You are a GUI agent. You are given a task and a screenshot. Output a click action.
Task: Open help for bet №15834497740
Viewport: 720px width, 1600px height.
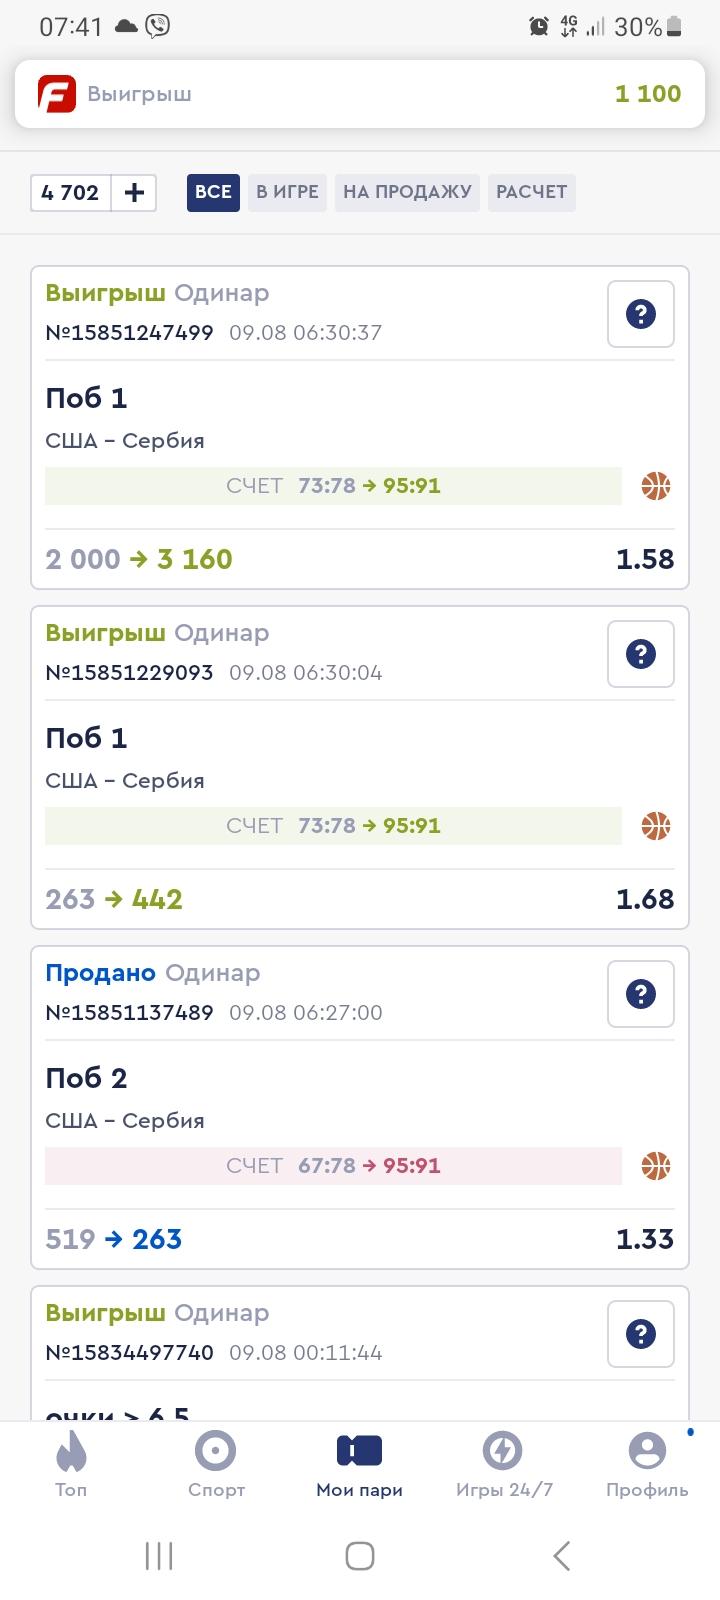(640, 1334)
